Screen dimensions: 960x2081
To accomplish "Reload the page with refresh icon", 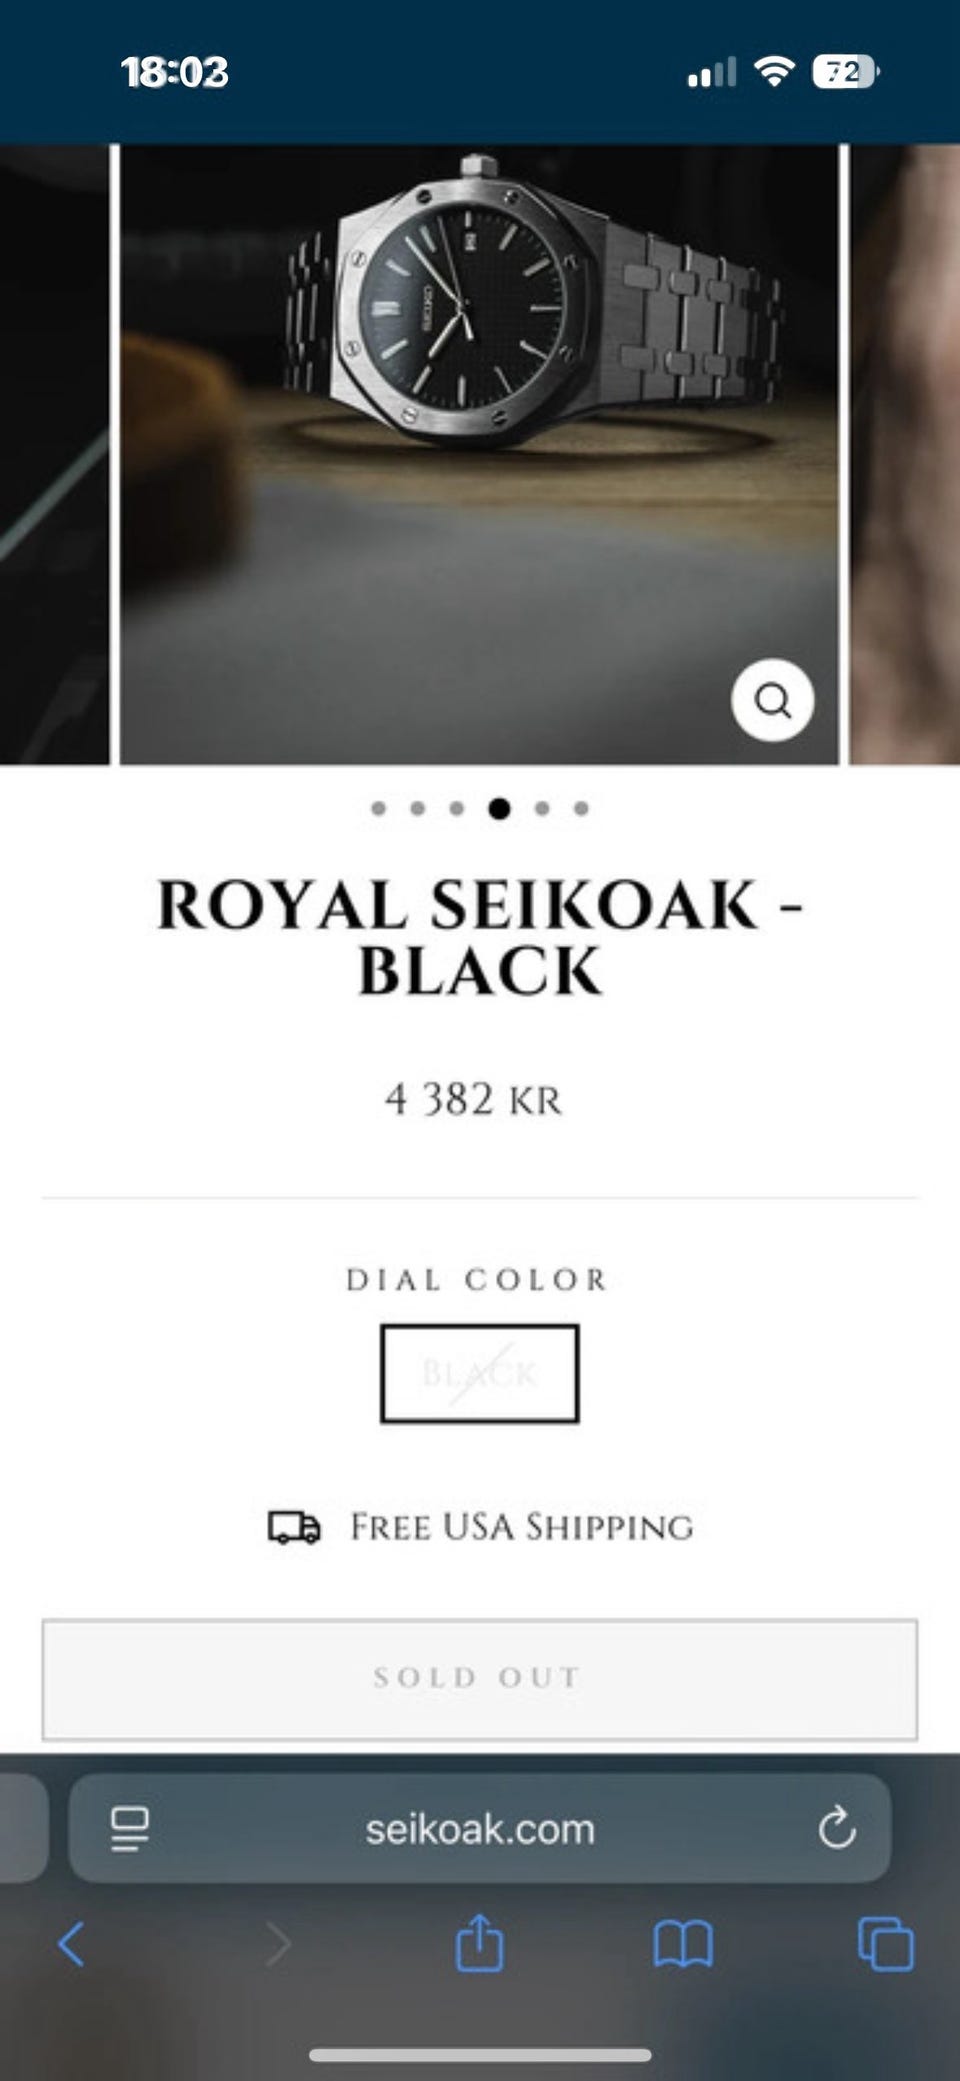I will [x=836, y=1829].
